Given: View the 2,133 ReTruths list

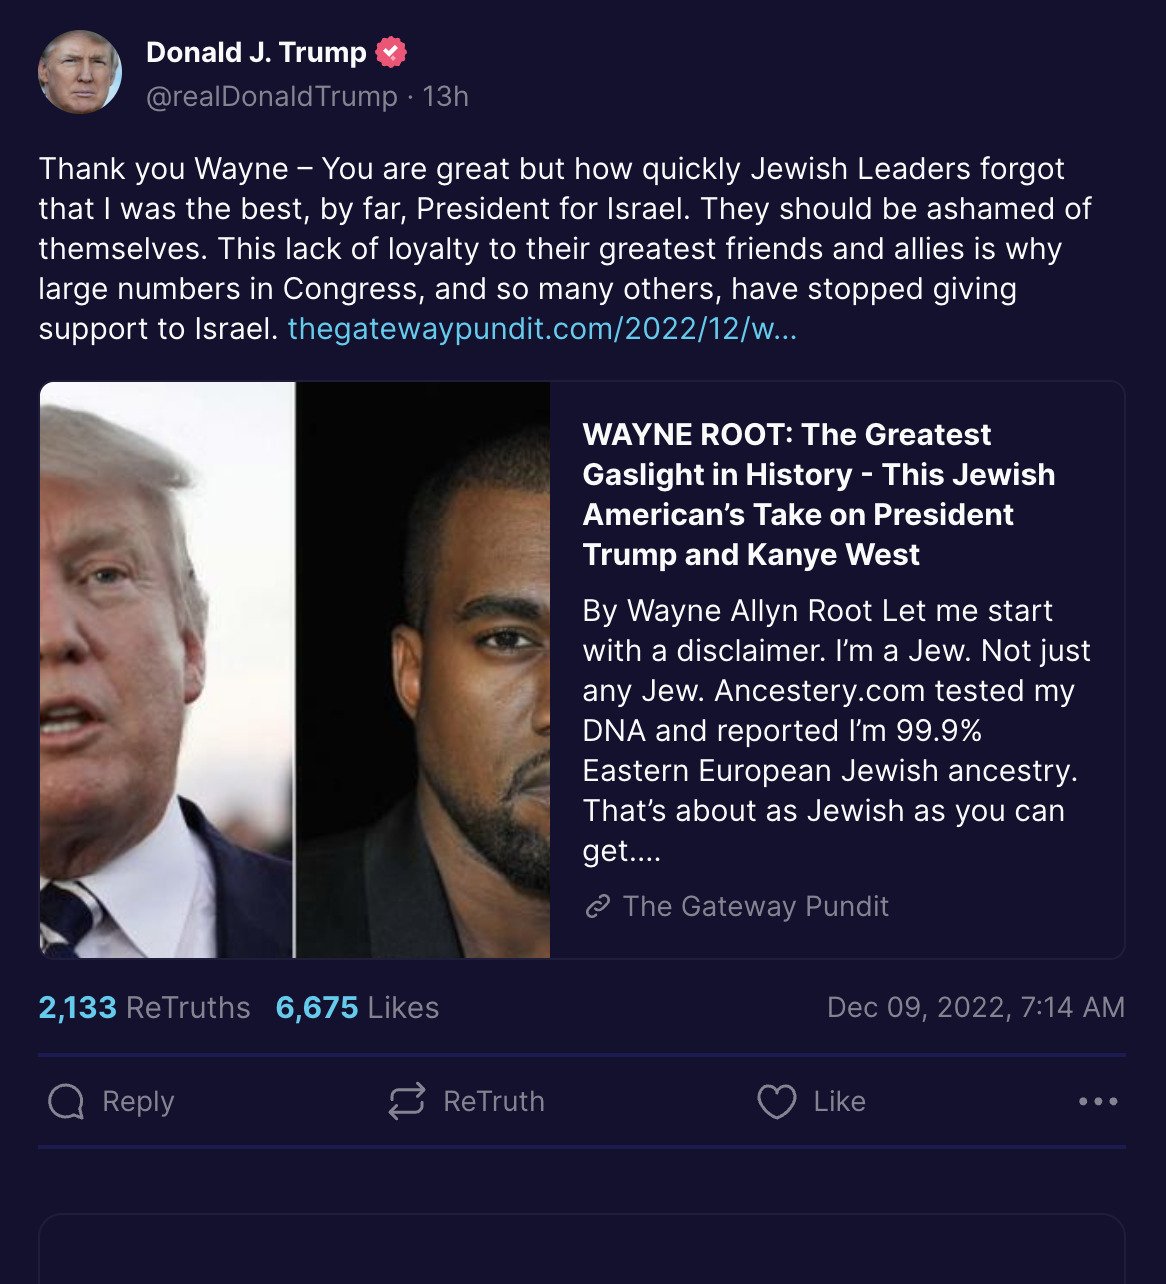Looking at the screenshot, I should click(144, 1007).
